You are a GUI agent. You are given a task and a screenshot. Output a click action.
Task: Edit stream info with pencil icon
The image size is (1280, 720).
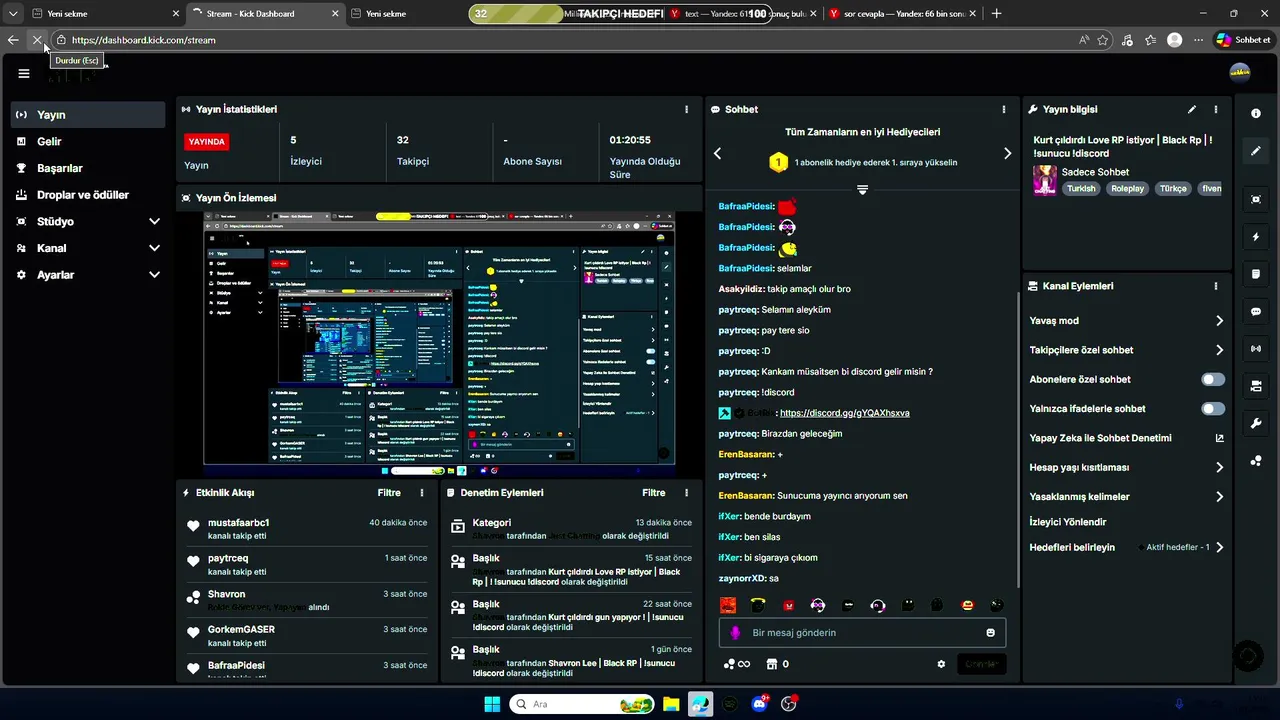point(1192,109)
